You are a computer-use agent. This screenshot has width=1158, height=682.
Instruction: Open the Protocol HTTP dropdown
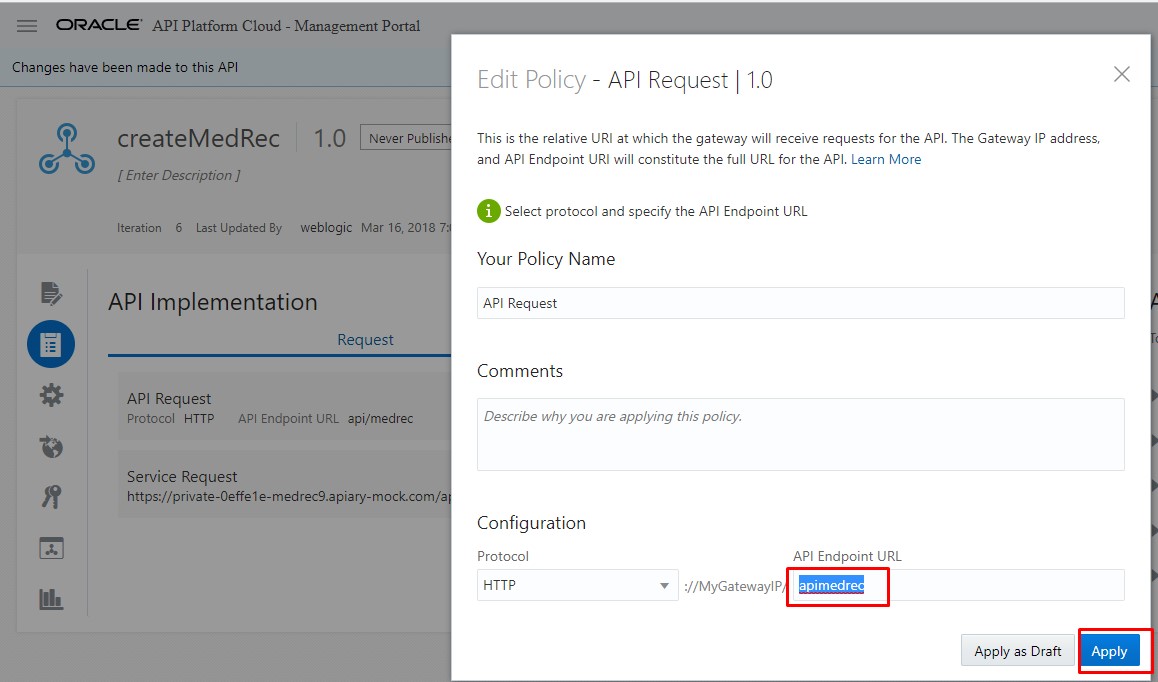tap(578, 585)
